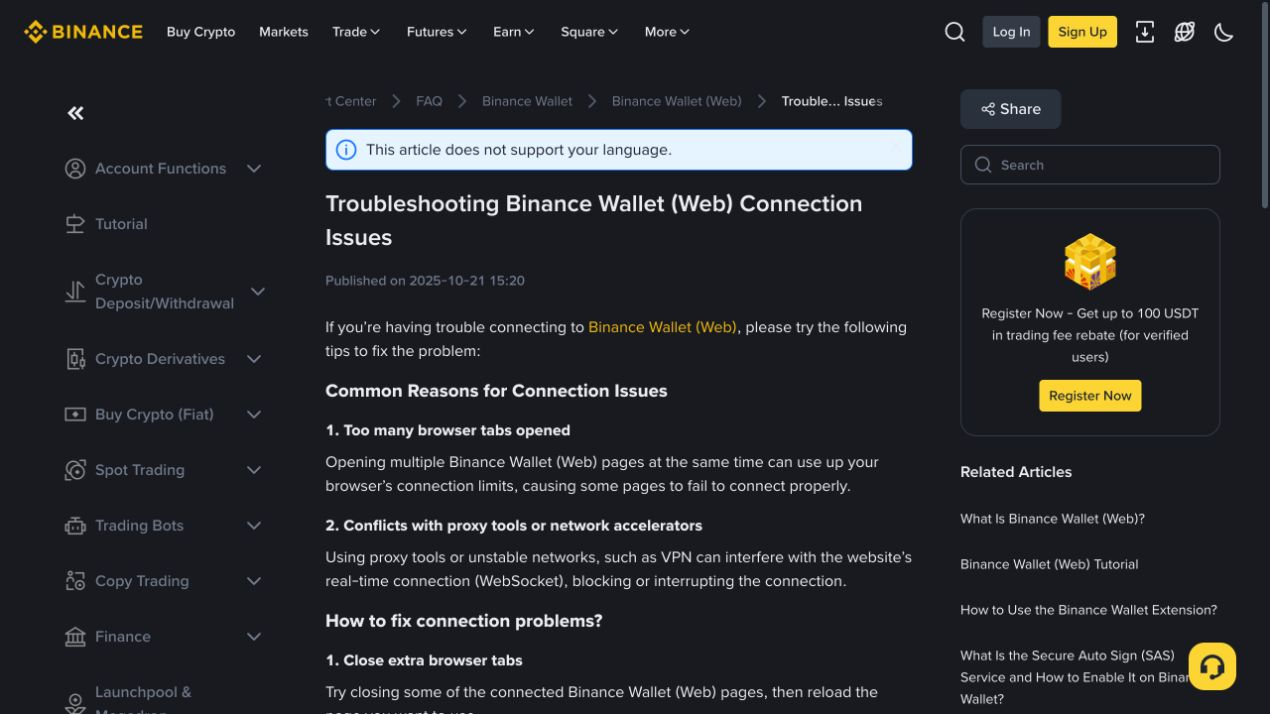This screenshot has width=1270, height=714.
Task: Click the Launchpool sidebar icon
Action: click(75, 703)
